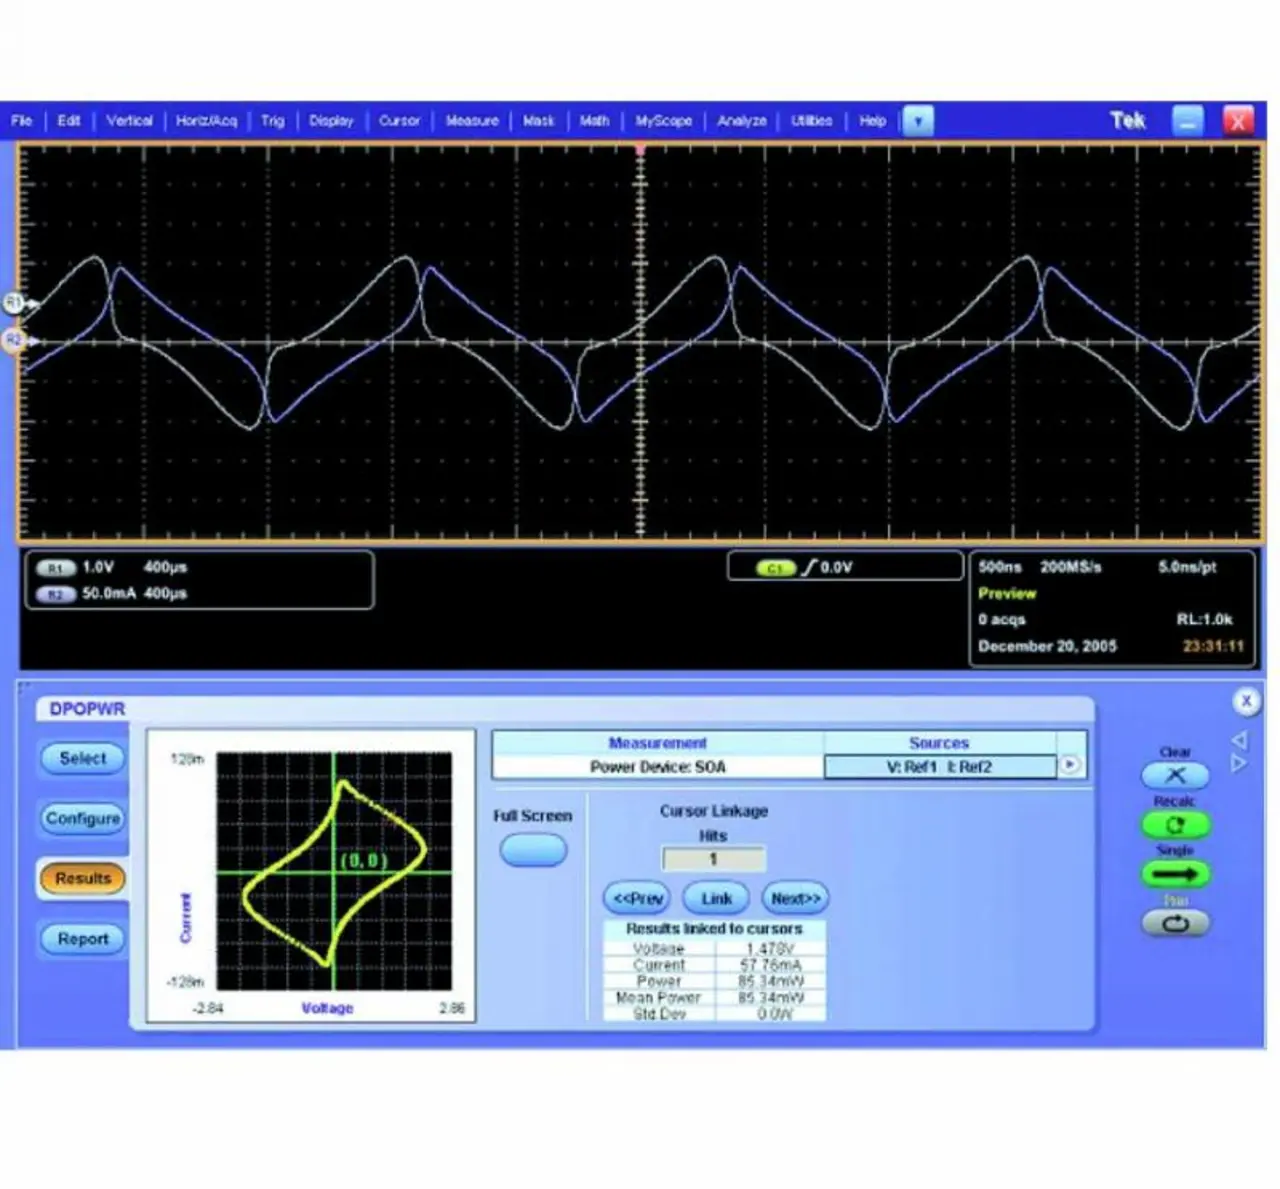Click the DPOPWR Report button

[x=83, y=939]
